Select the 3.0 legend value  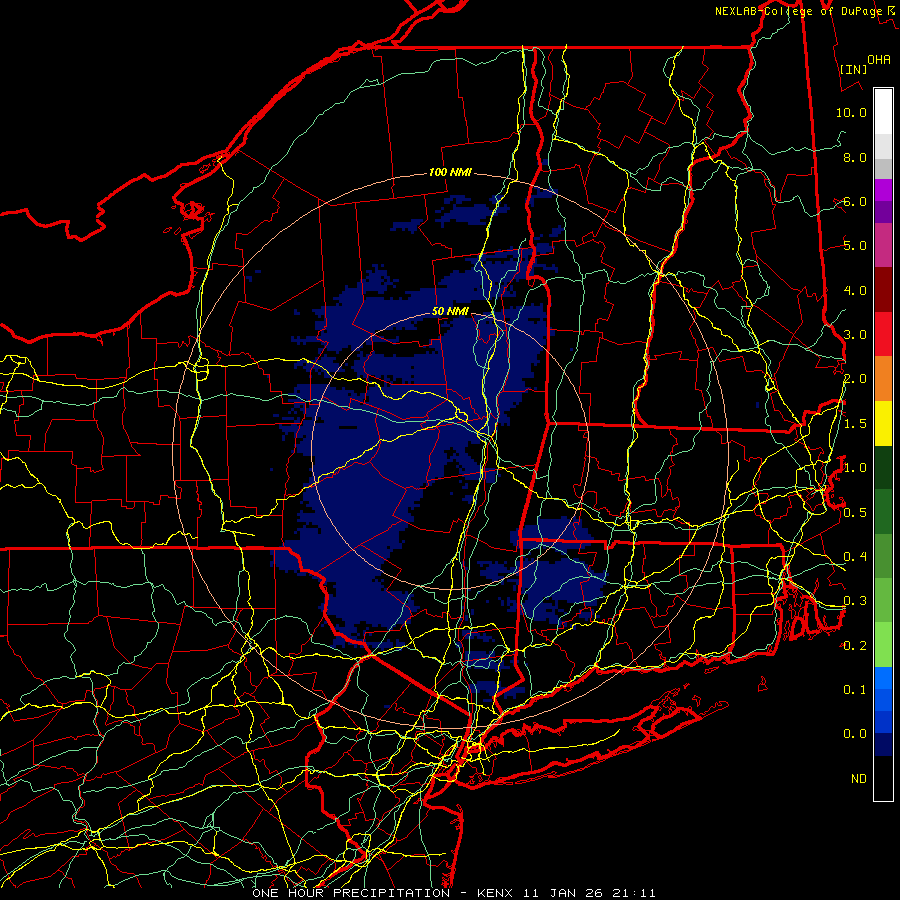click(855, 335)
